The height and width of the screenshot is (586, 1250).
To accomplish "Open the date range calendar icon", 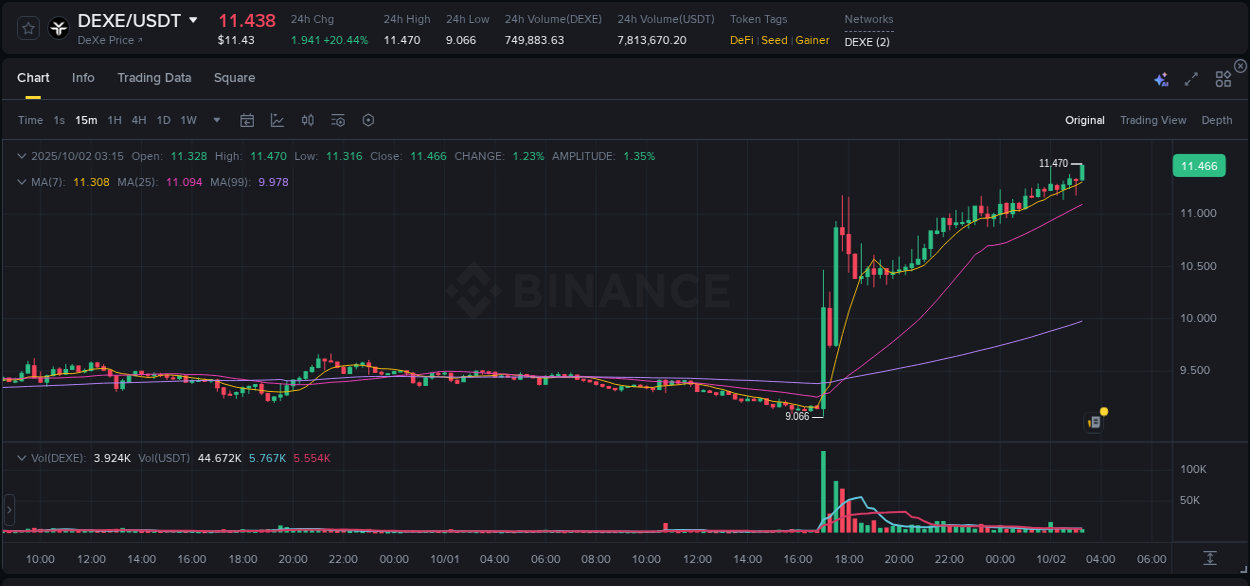I will [x=247, y=120].
